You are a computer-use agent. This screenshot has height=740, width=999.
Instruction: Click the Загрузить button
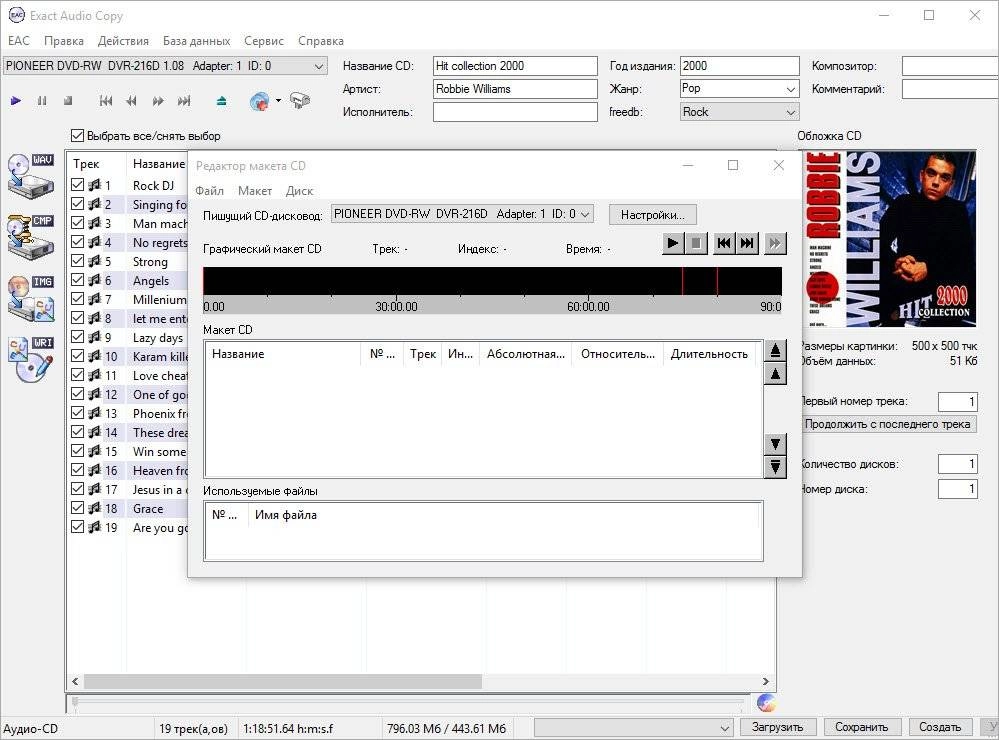click(777, 727)
